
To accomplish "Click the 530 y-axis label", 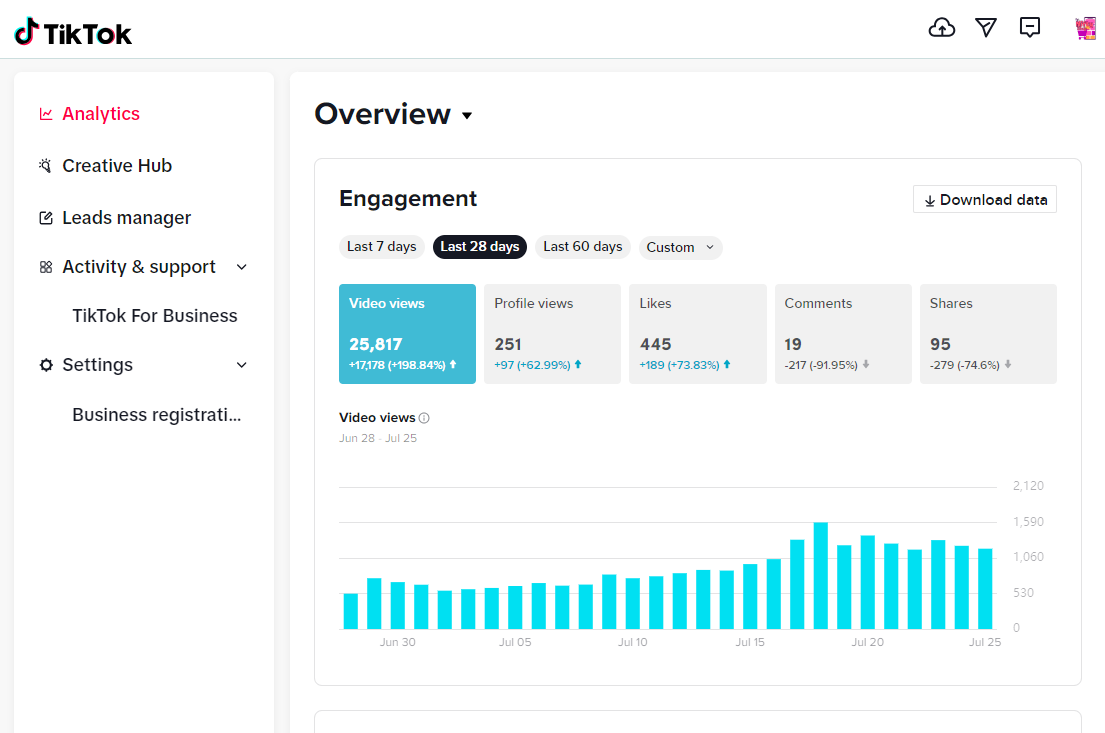I will pos(1023,593).
